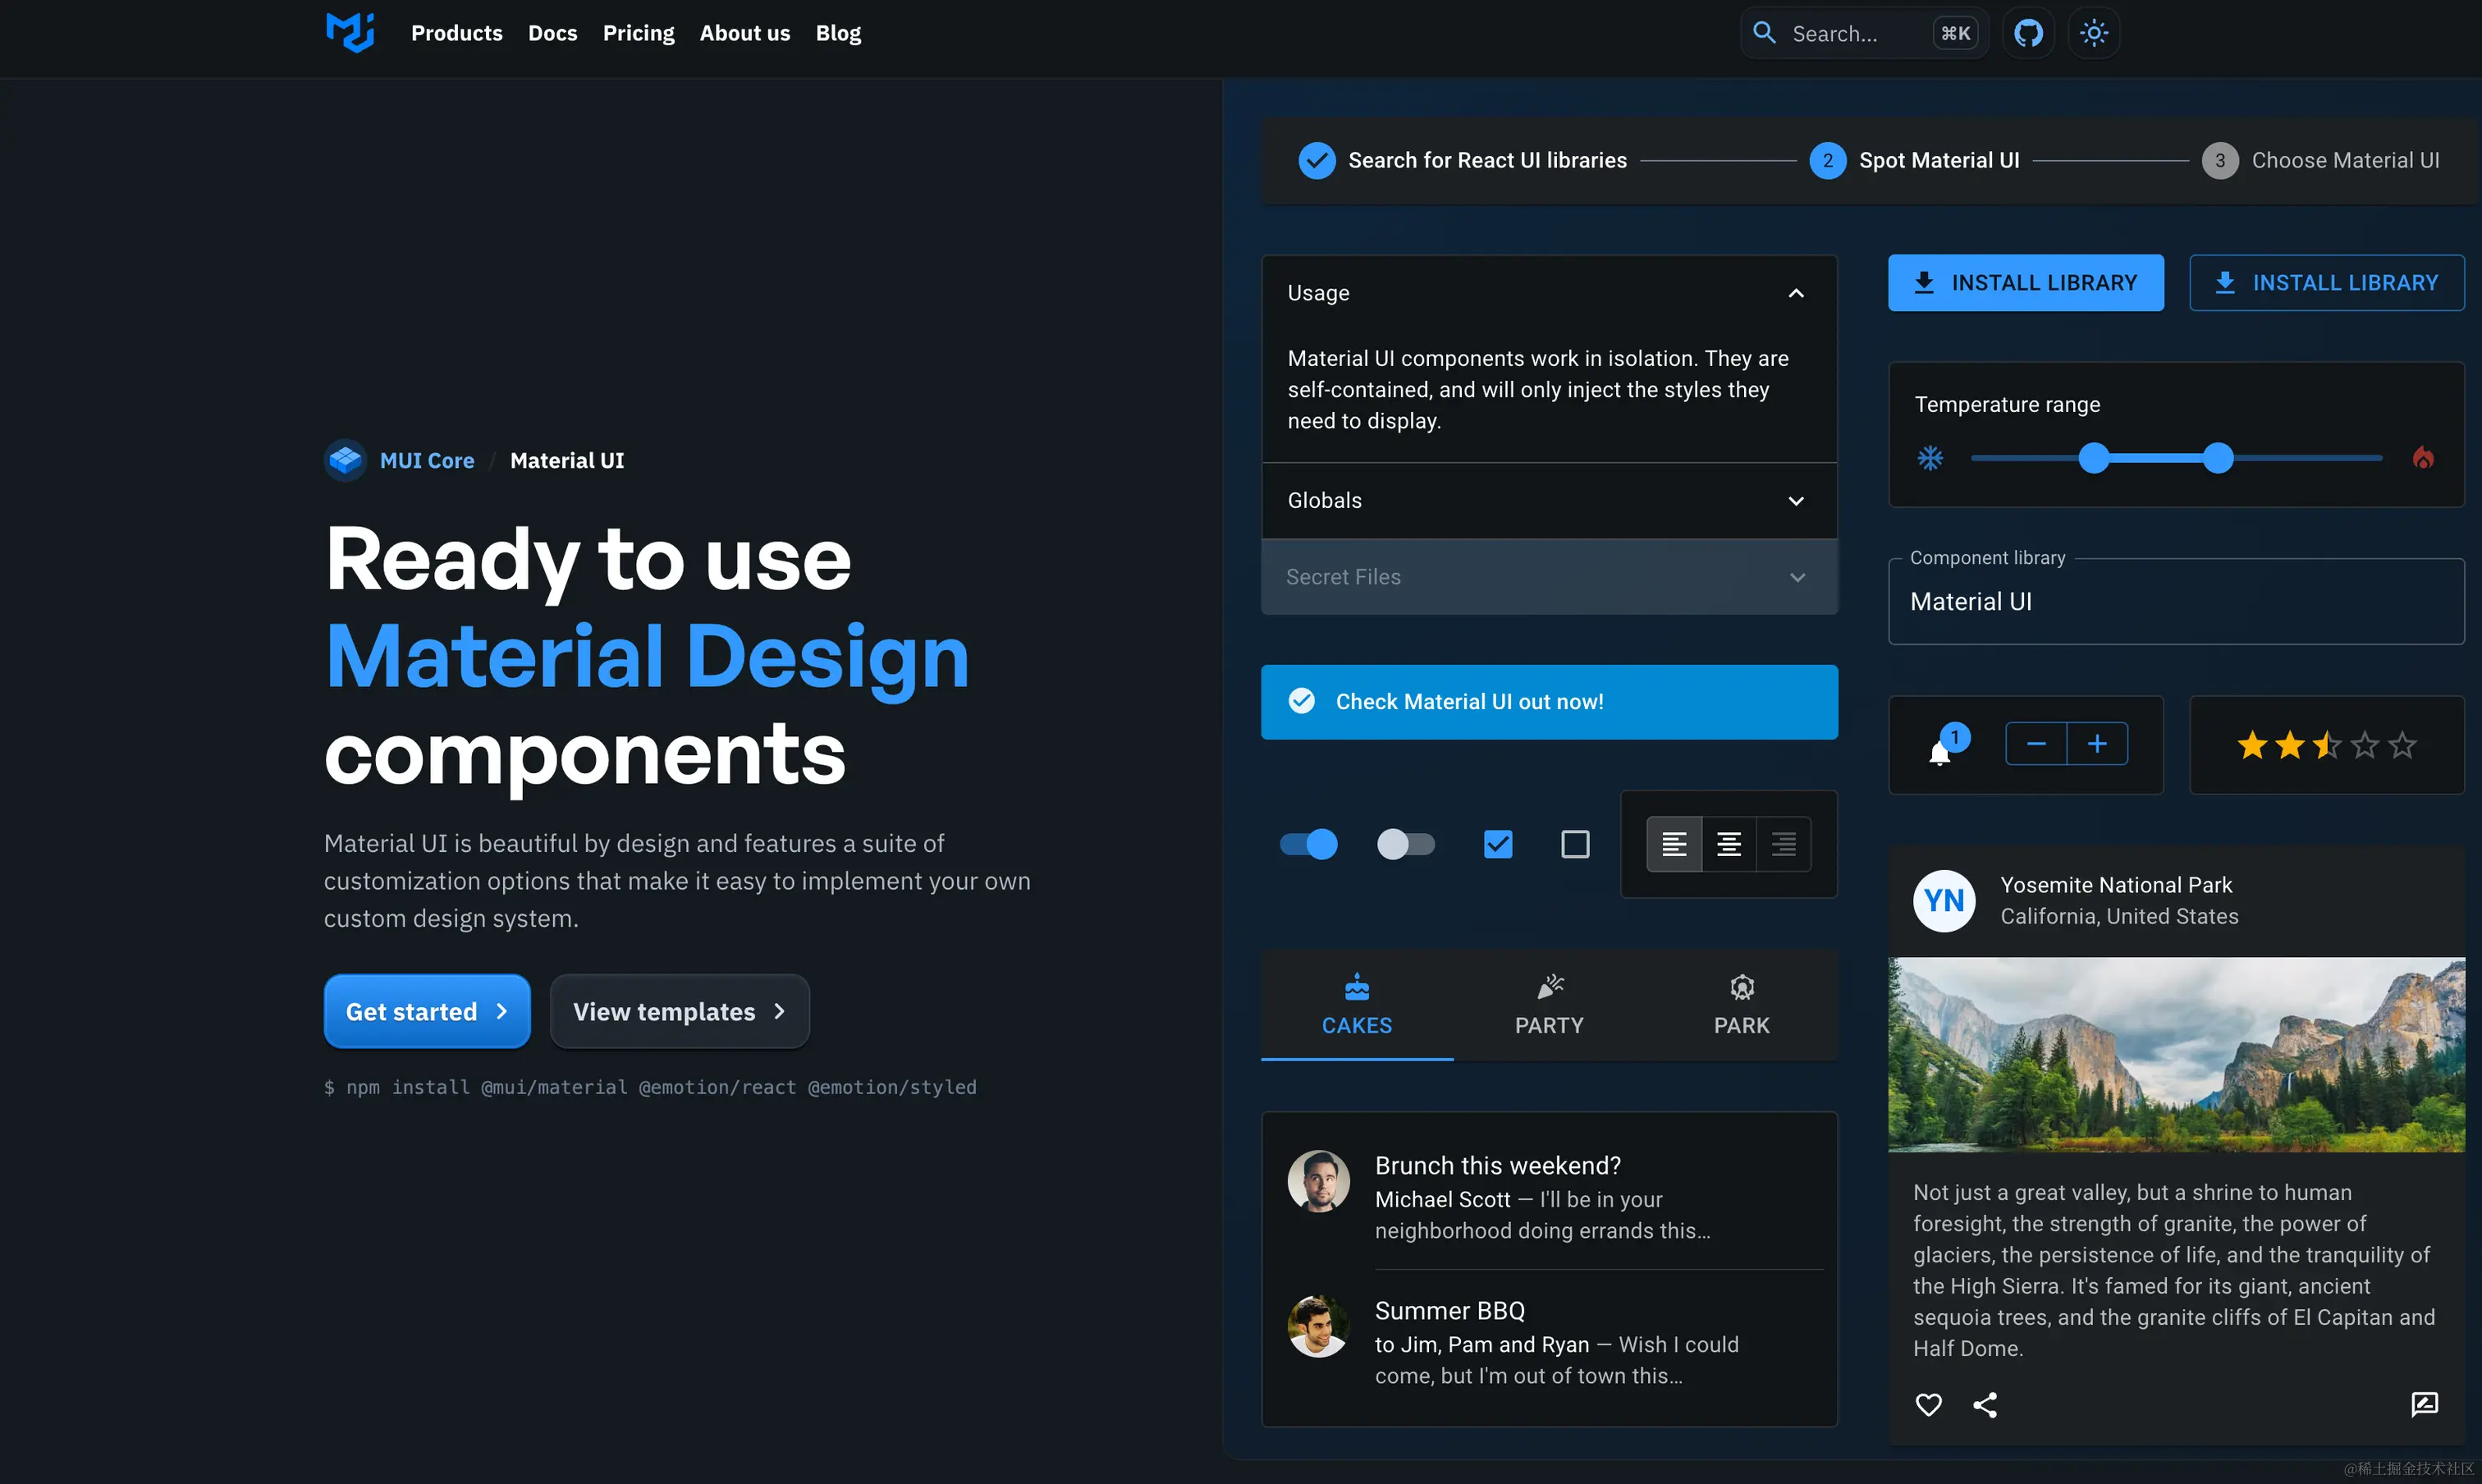Click the Component library text field
Screen dimensions: 2482x1484
2176,601
